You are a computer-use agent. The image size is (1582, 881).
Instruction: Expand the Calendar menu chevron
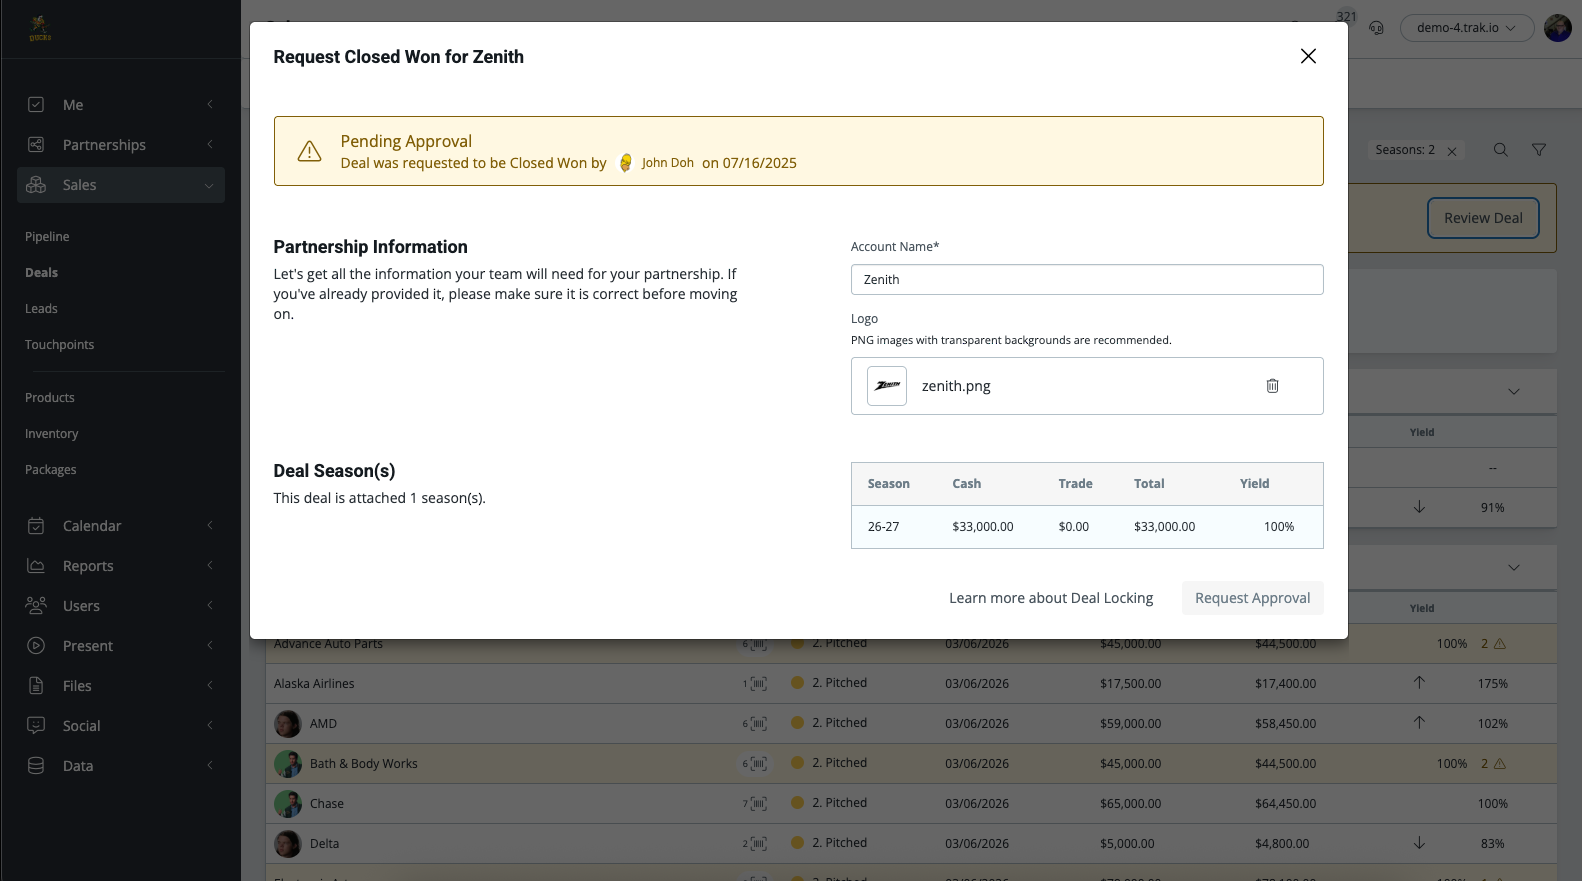pos(210,526)
